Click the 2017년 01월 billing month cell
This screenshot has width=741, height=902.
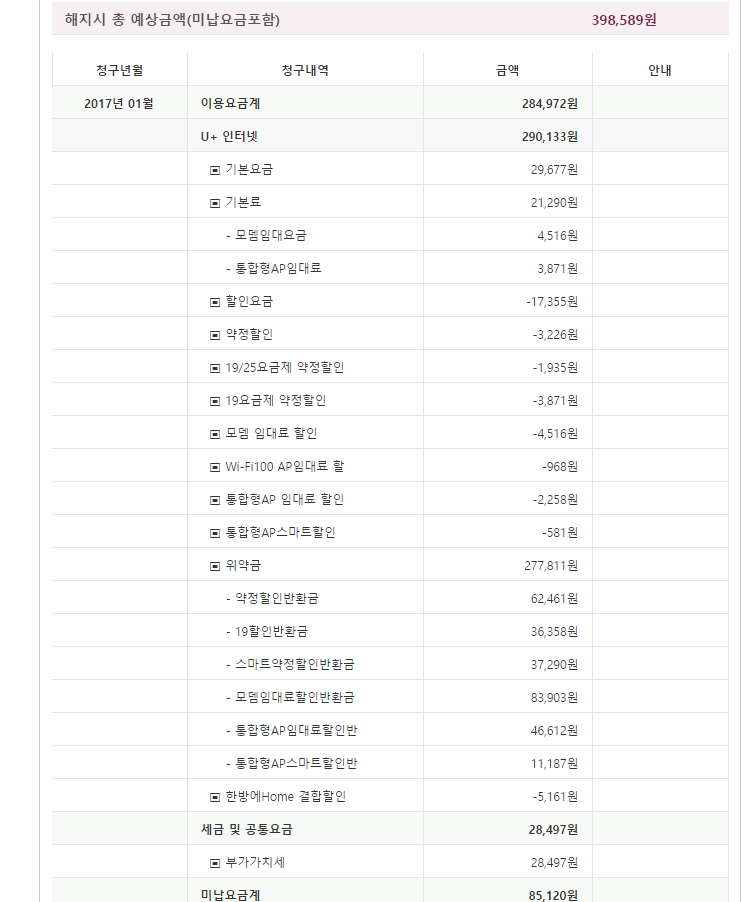click(x=119, y=103)
